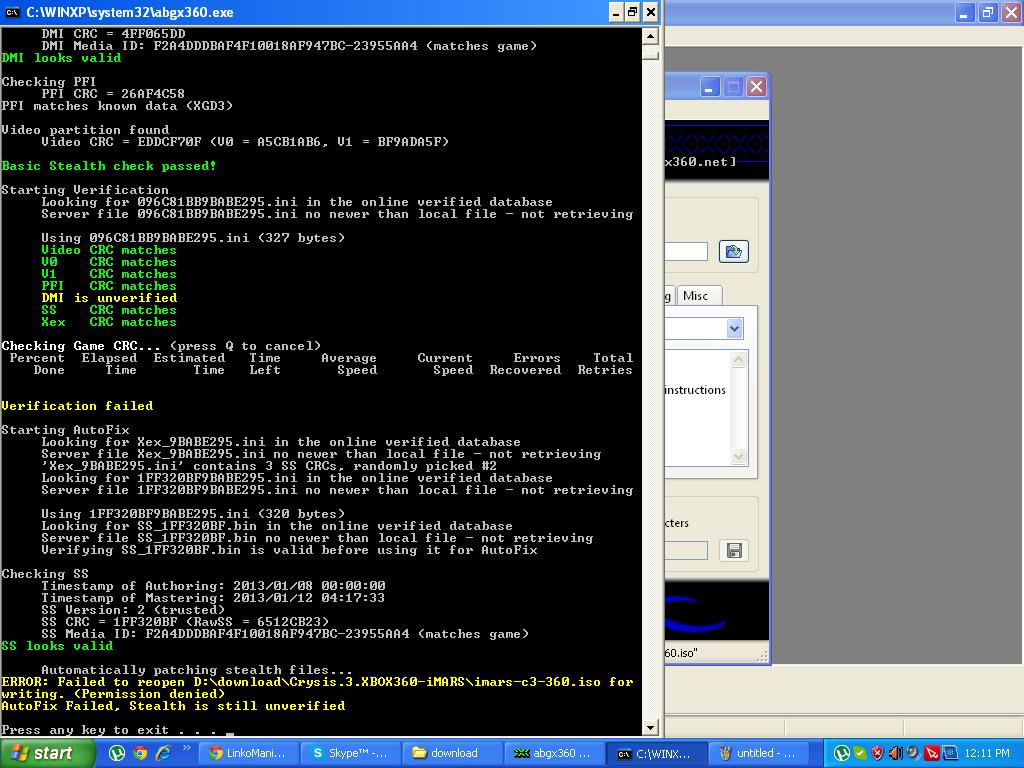Click 'AutoFix Failed, Stealth is still unverified' text
Image resolution: width=1024 pixels, height=768 pixels.
click(x=173, y=705)
